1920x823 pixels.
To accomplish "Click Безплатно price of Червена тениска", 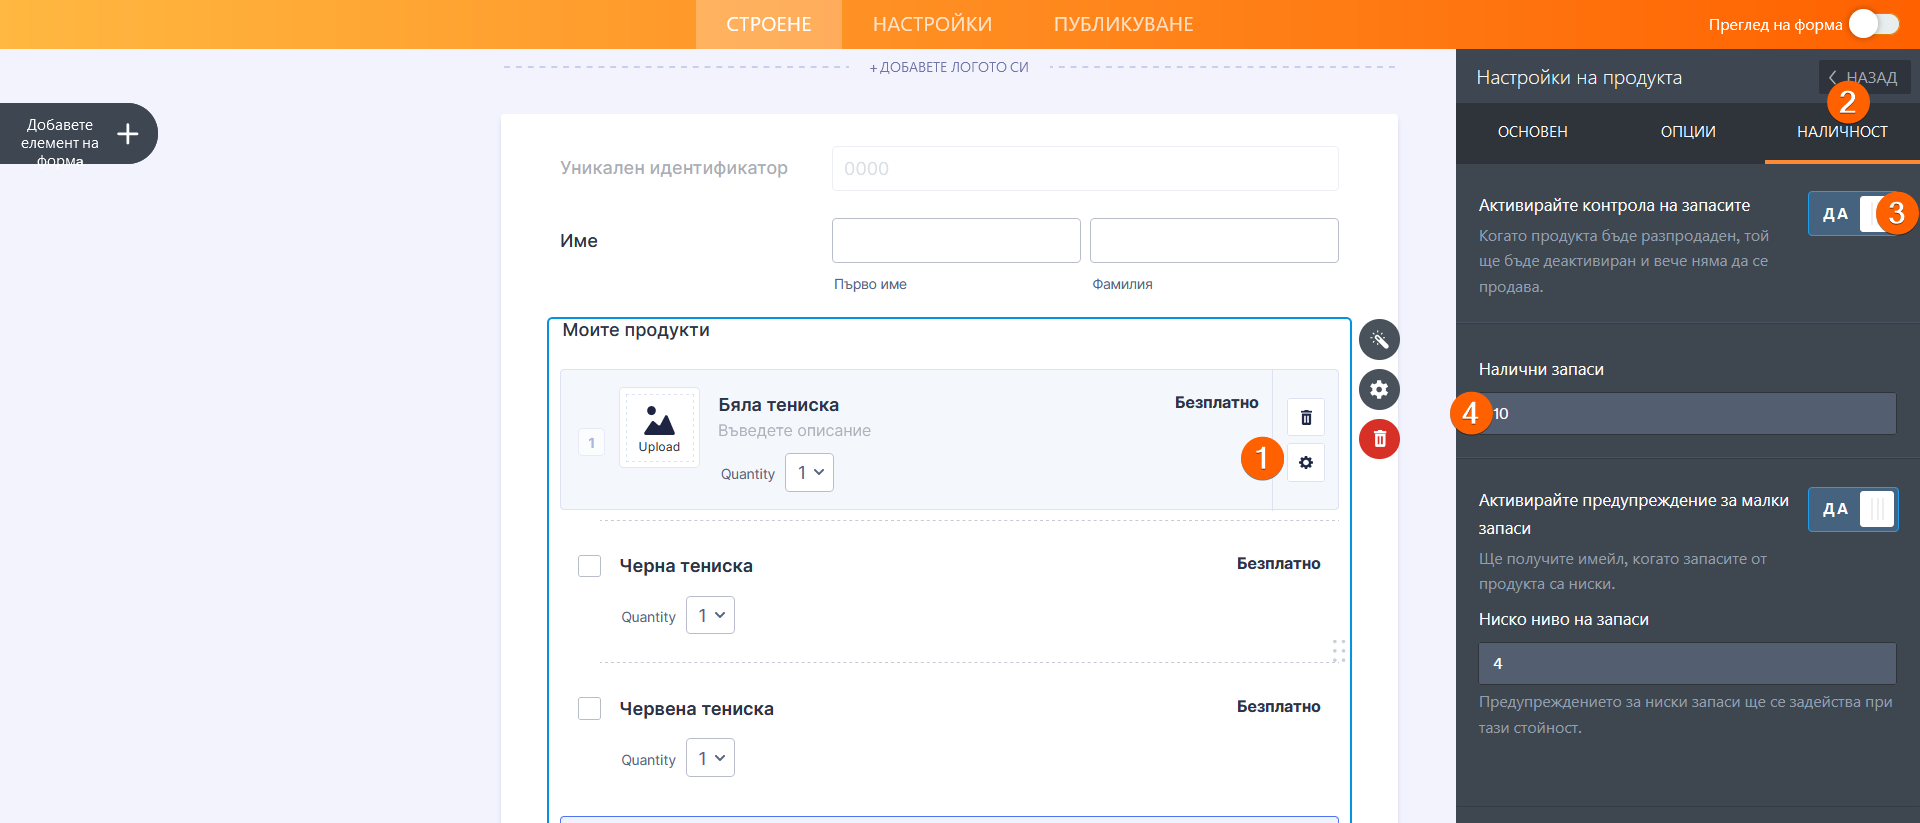I will [1278, 707].
